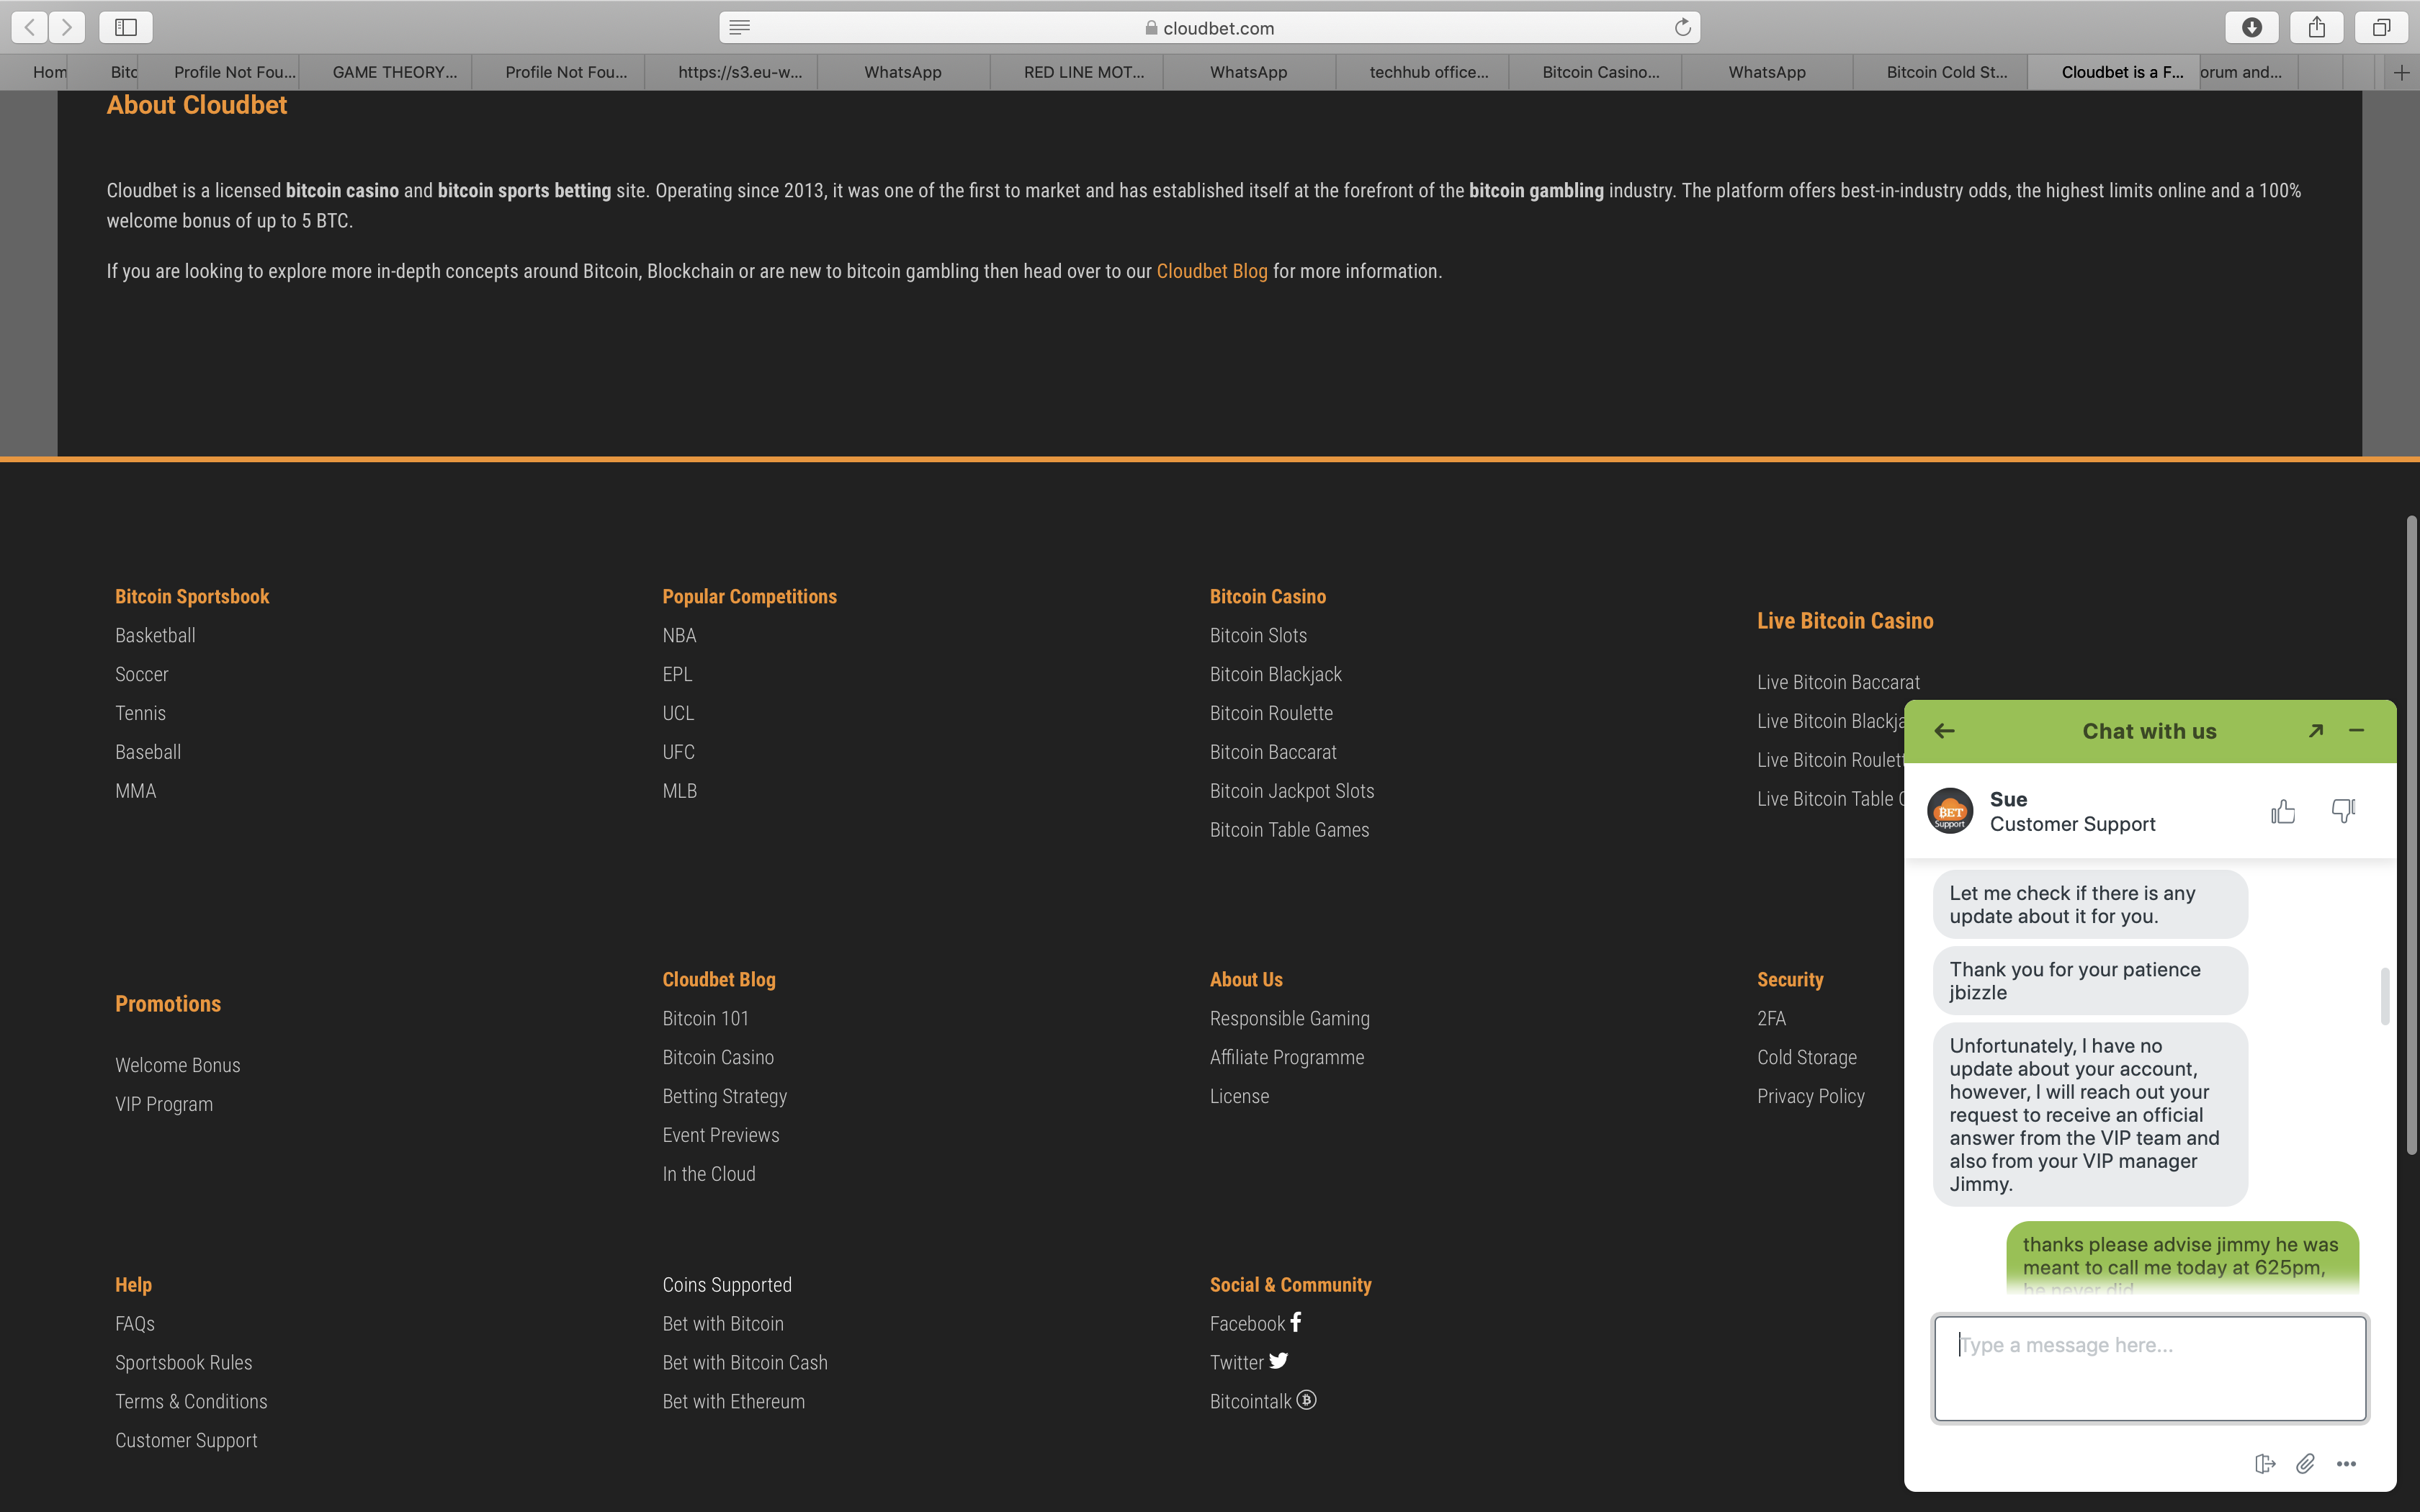Reload the cloudbet.com page

pos(1683,28)
